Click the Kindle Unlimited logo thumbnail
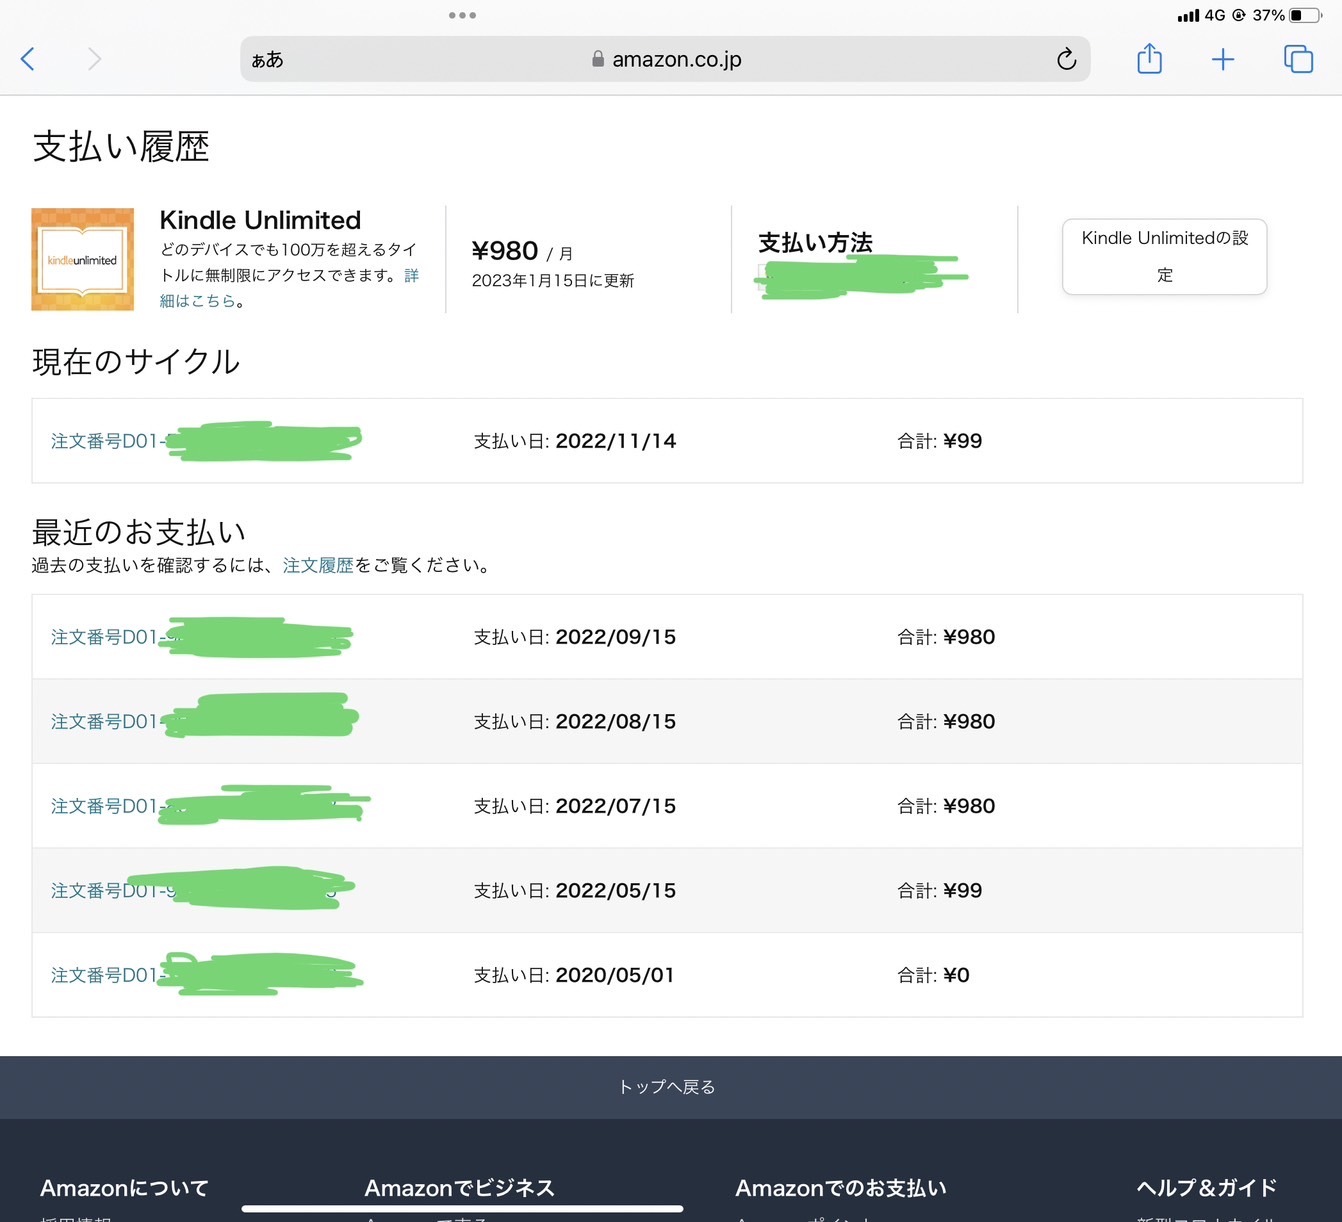This screenshot has height=1222, width=1342. point(83,259)
